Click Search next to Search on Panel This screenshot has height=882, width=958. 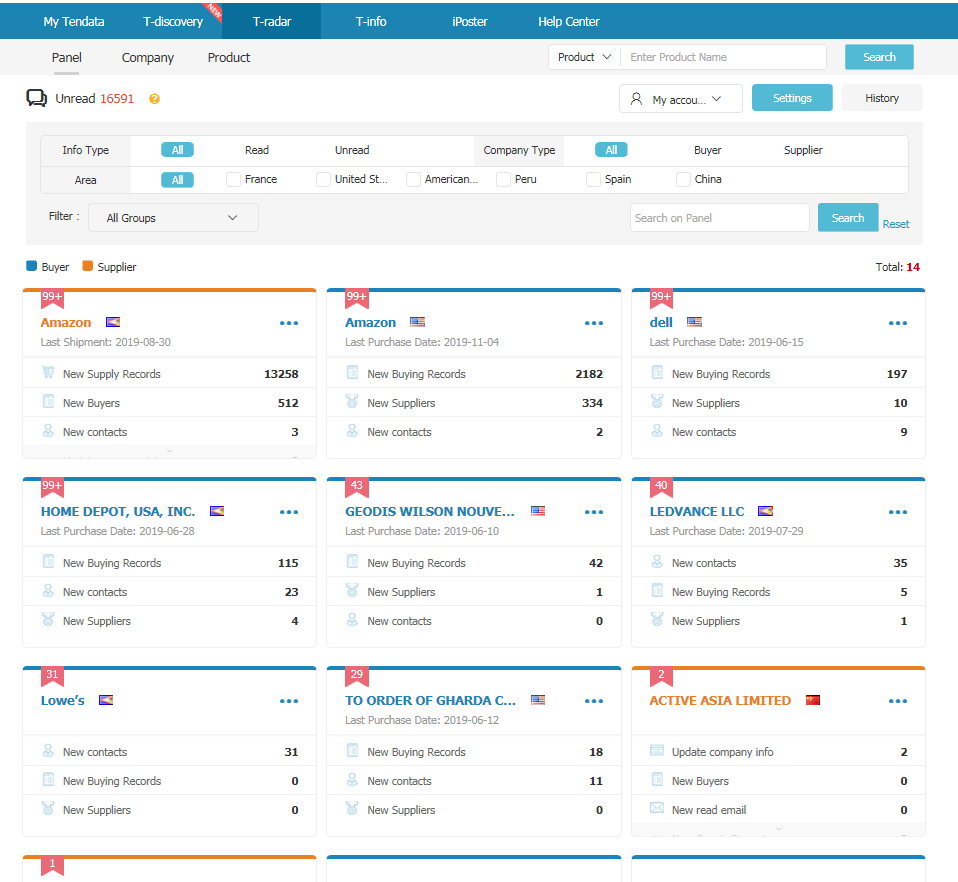coord(847,217)
